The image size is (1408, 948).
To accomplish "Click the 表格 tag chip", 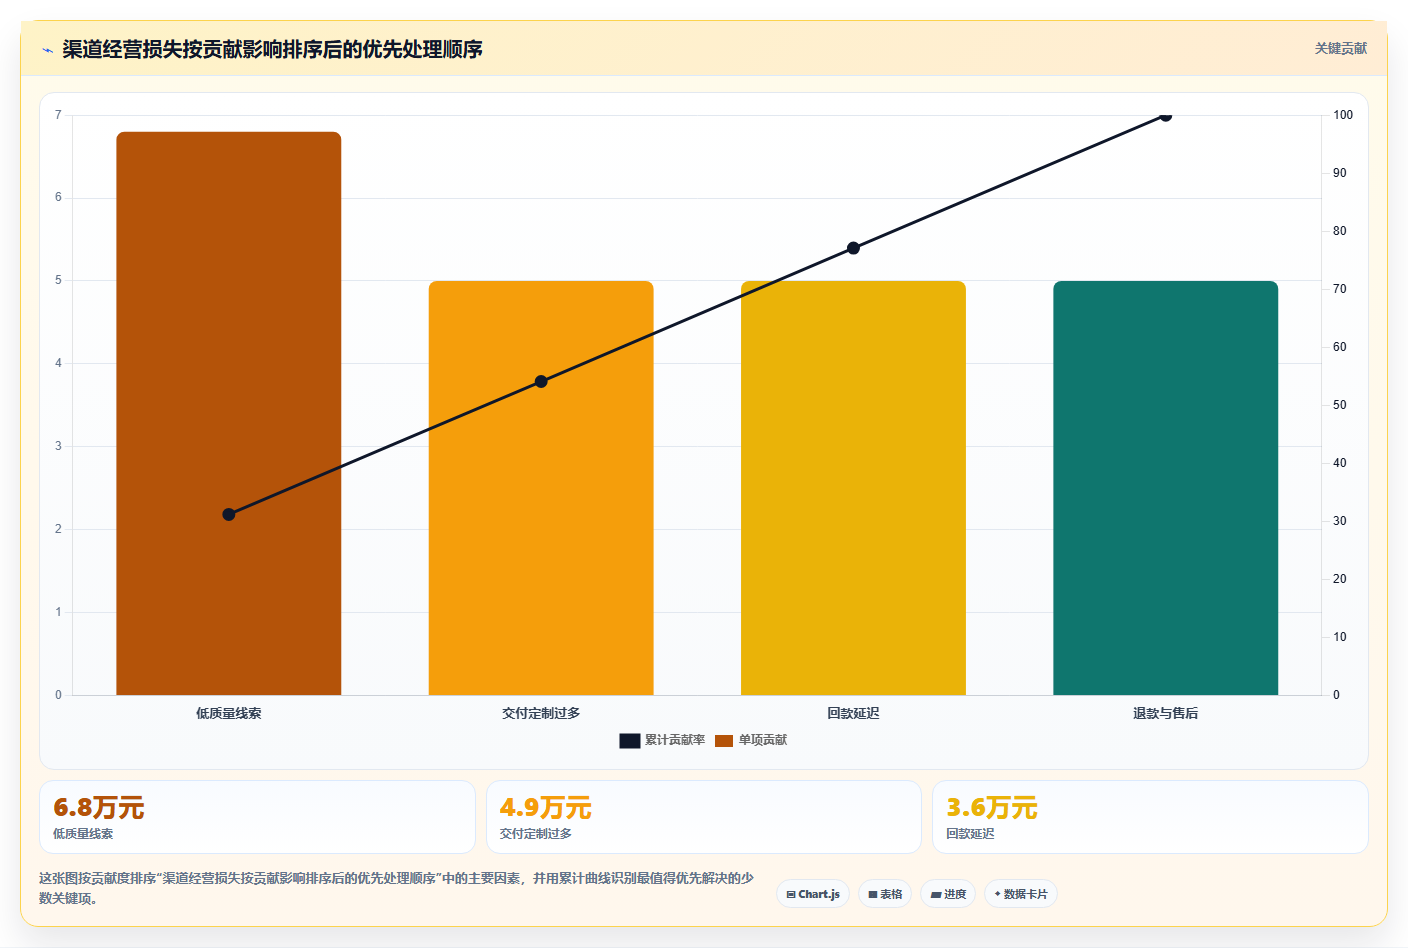I will [x=885, y=894].
